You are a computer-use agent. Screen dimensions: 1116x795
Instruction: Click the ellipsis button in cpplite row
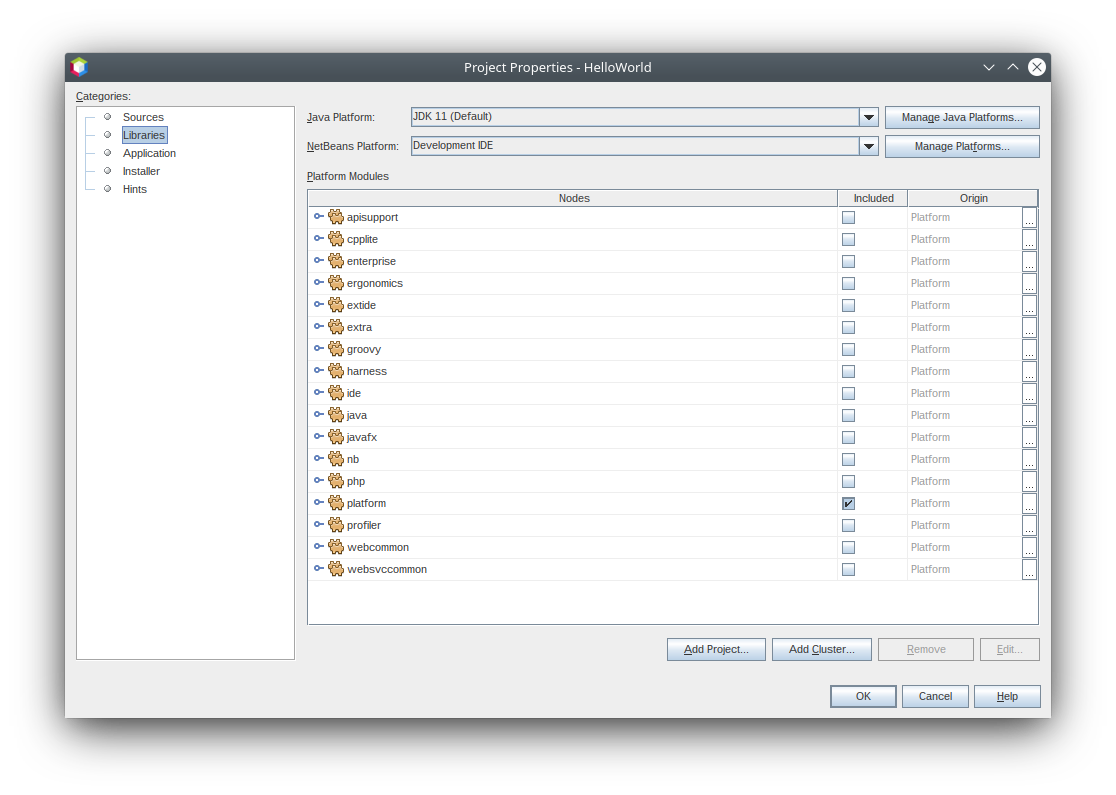1029,239
